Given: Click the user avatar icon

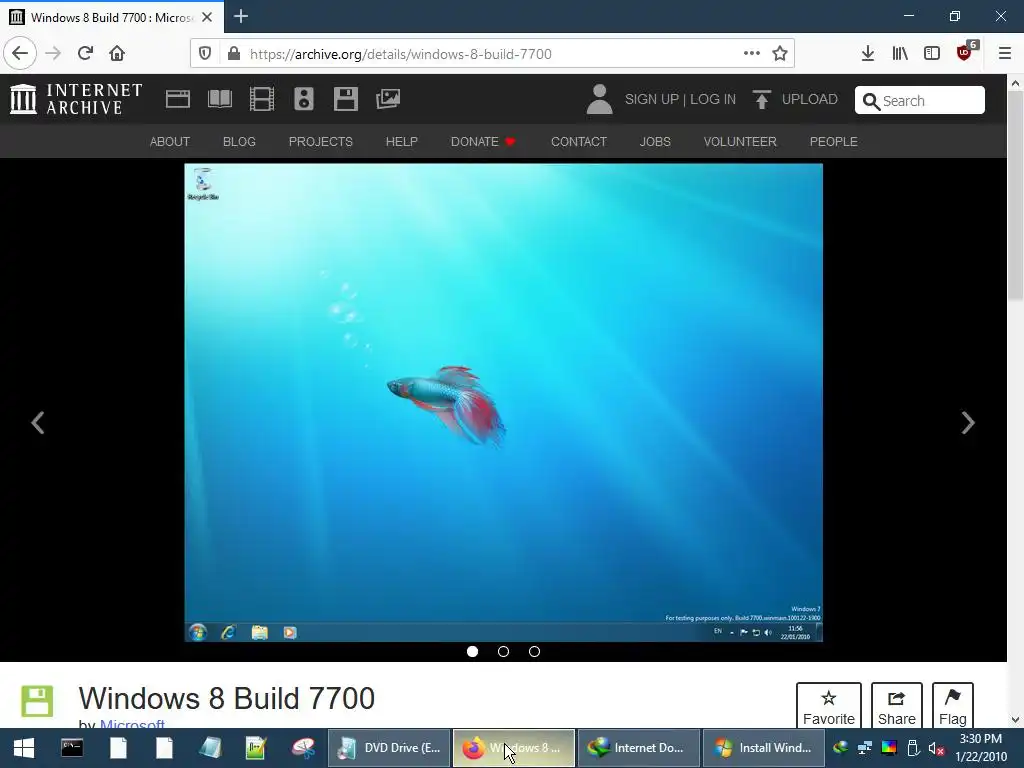Looking at the screenshot, I should click(x=599, y=99).
